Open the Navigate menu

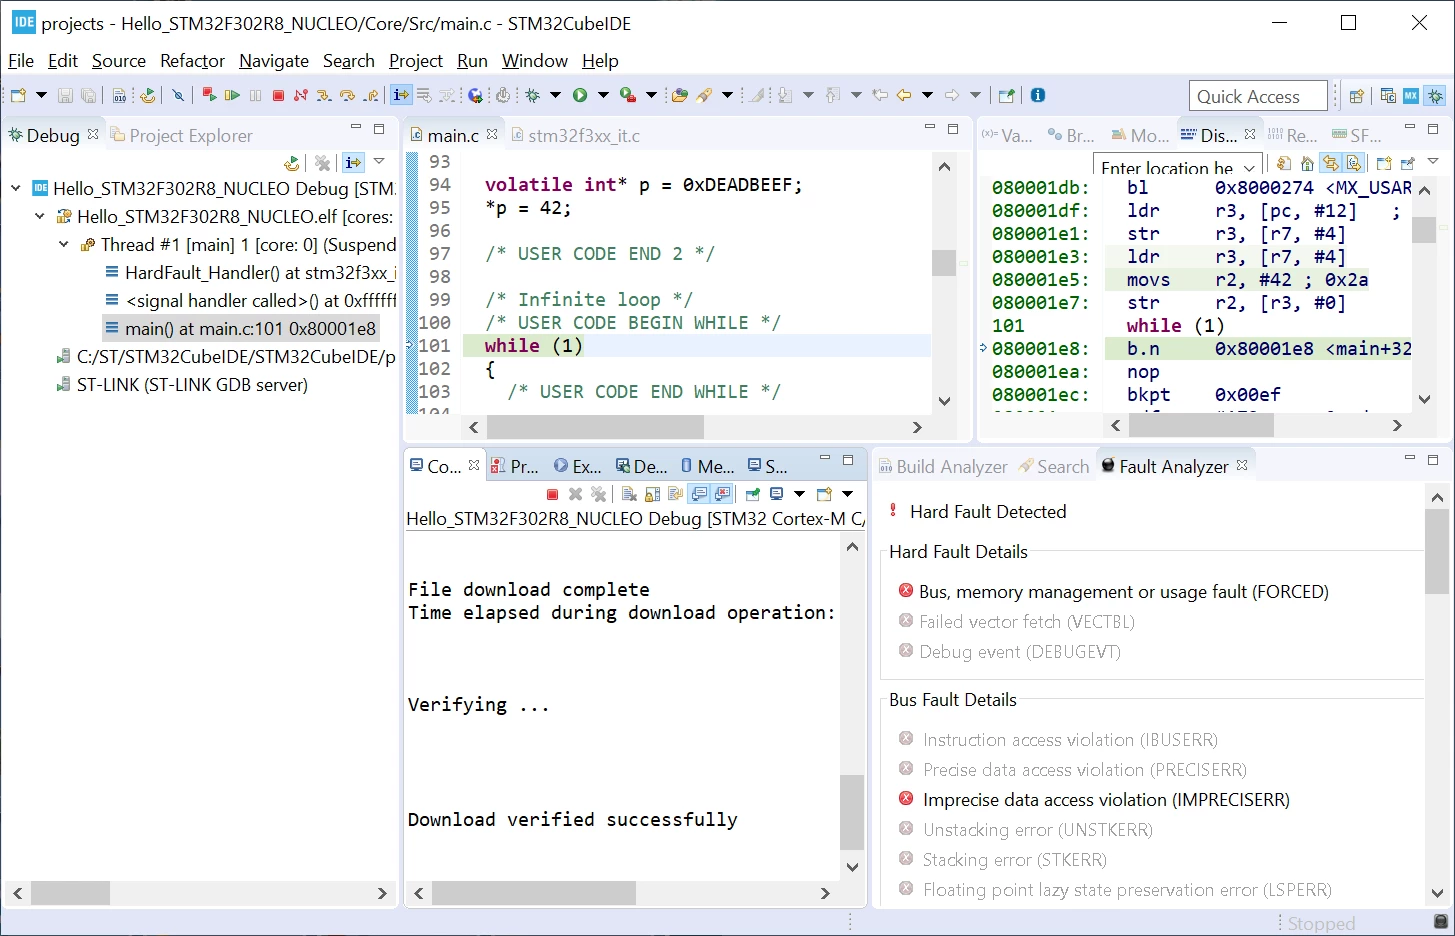(x=274, y=61)
